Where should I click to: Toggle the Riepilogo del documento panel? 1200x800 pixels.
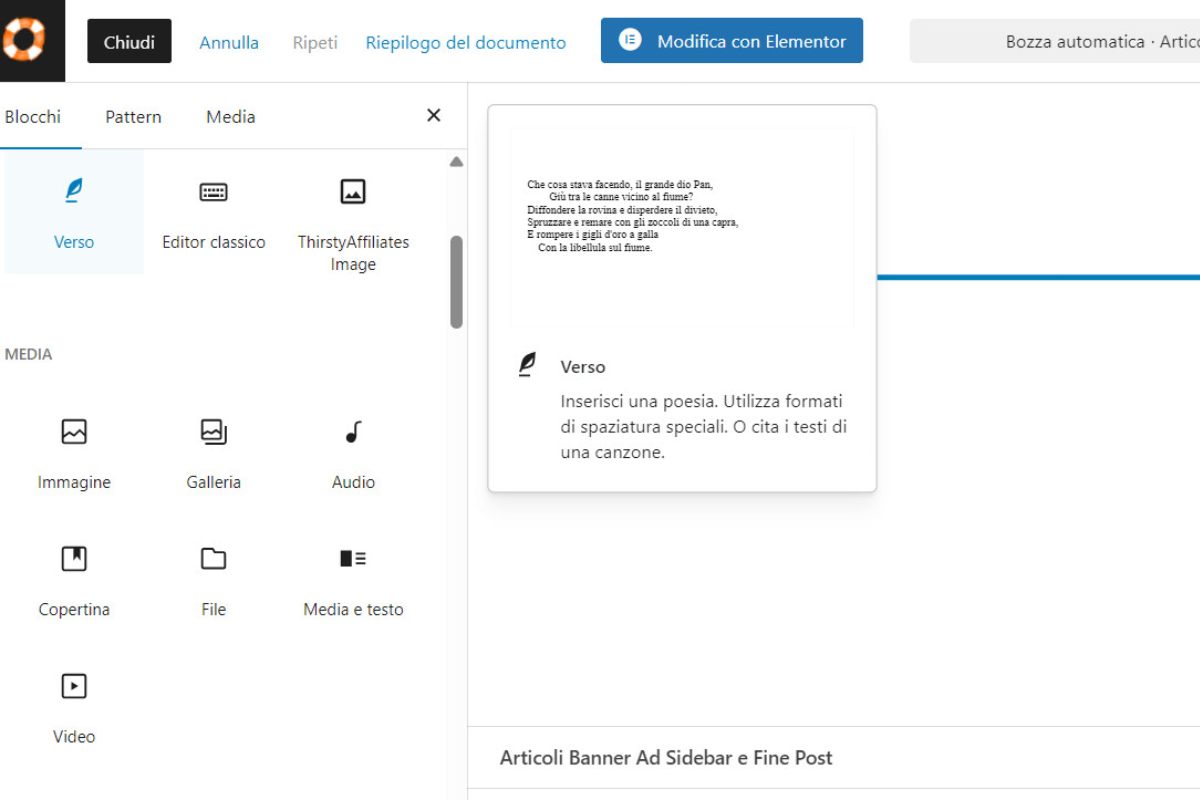point(465,42)
